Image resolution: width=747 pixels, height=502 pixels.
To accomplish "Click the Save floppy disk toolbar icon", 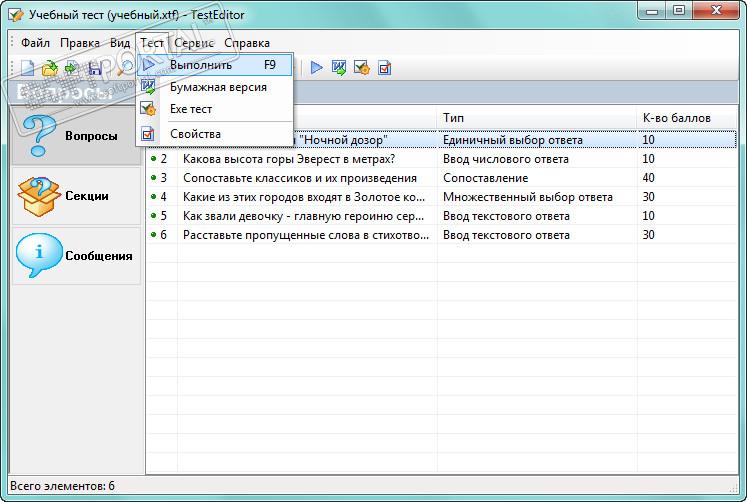I will point(94,68).
